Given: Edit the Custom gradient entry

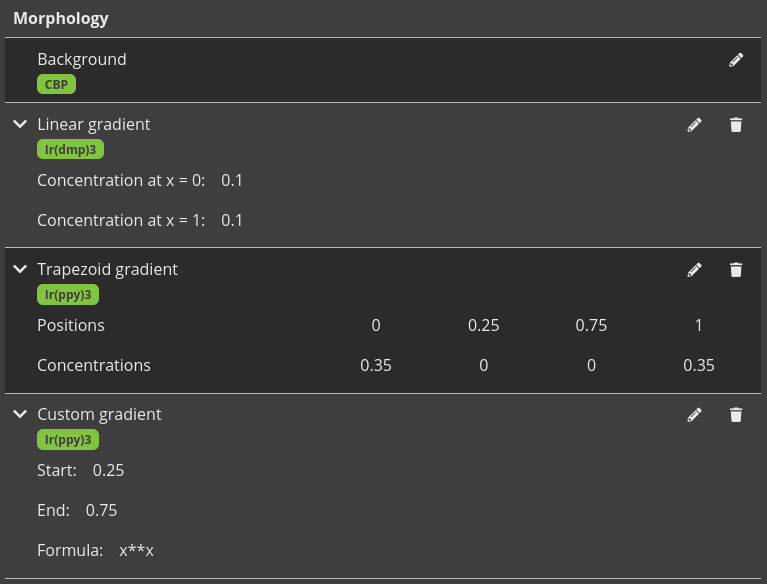Looking at the screenshot, I should (695, 415).
